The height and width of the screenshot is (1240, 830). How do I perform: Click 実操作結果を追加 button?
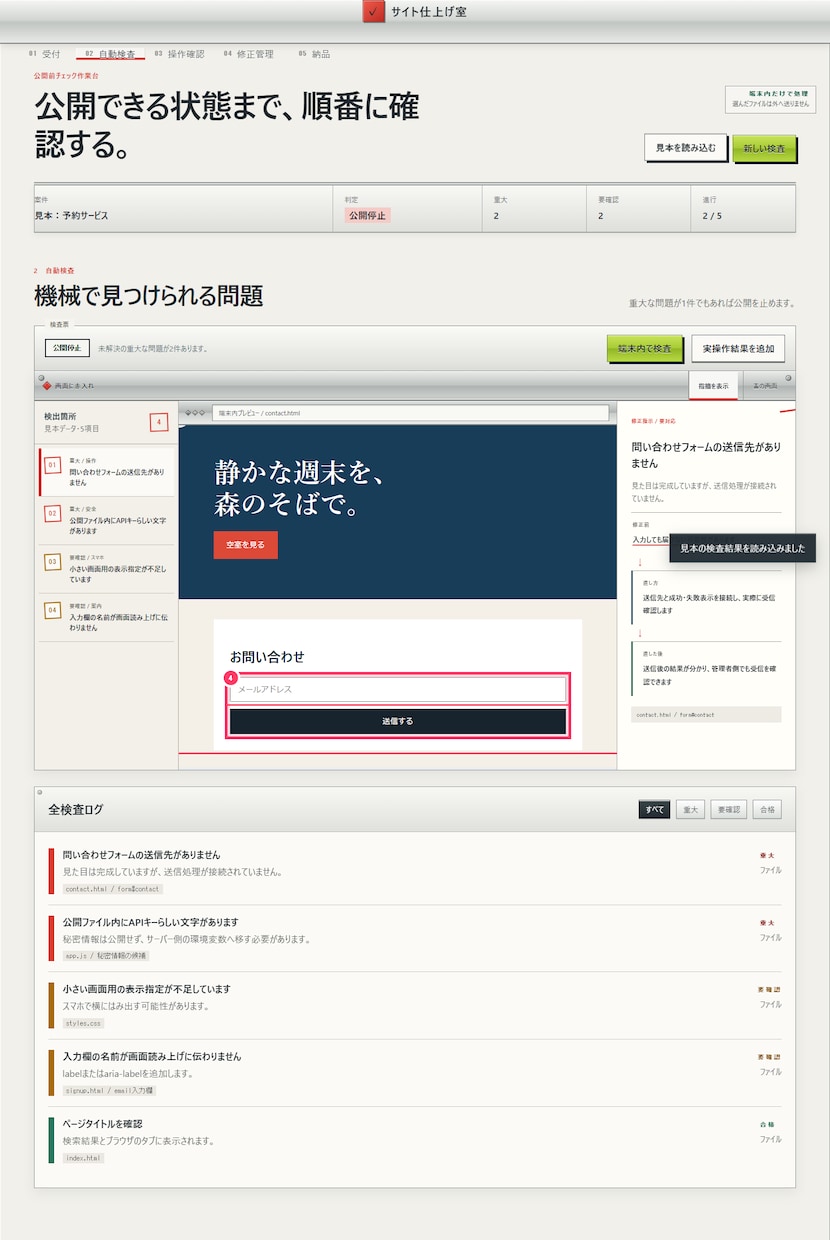(738, 348)
